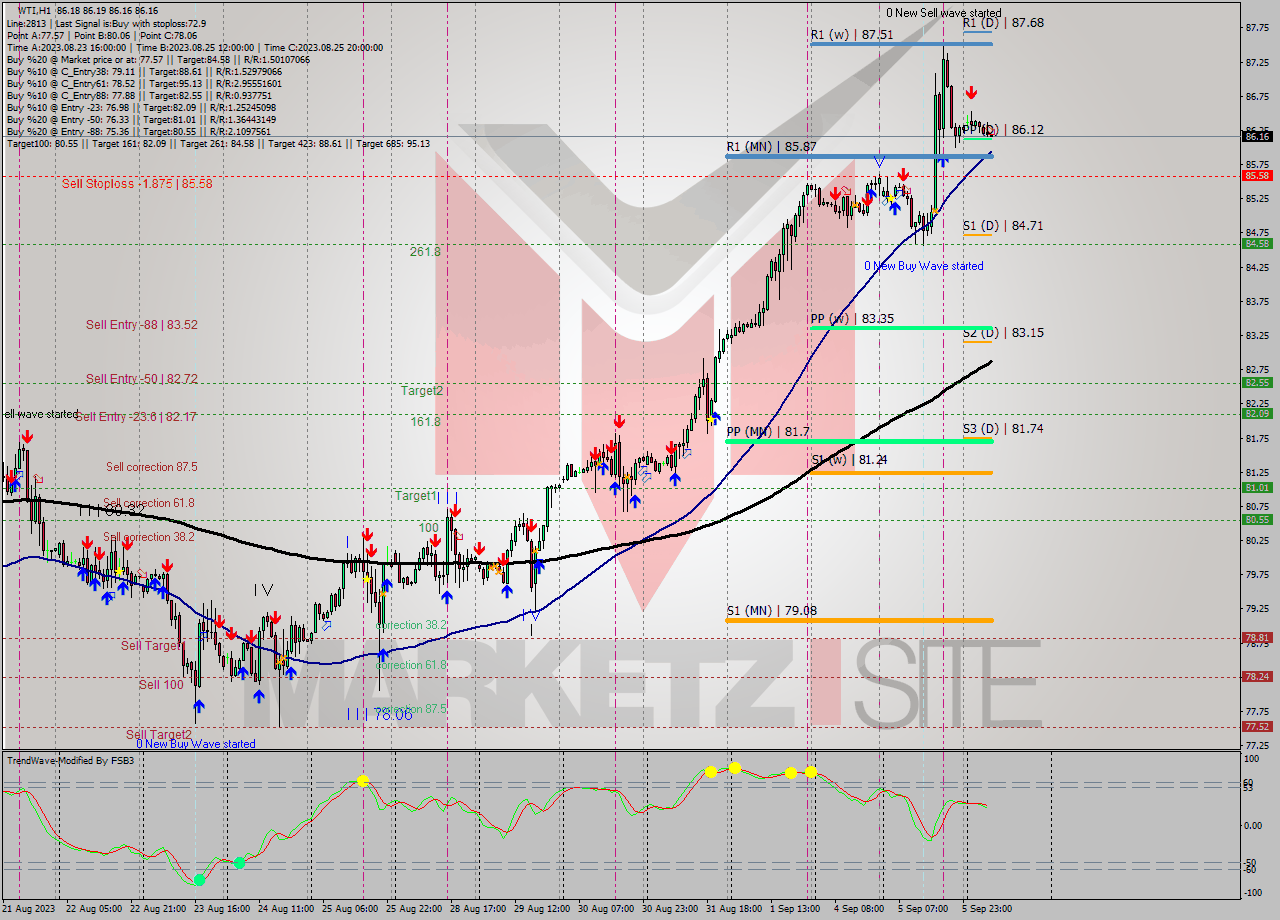Click the 'S1 (D) | 84.71' pivot label
Viewport: 1280px width, 920px height.
pos(1003,226)
